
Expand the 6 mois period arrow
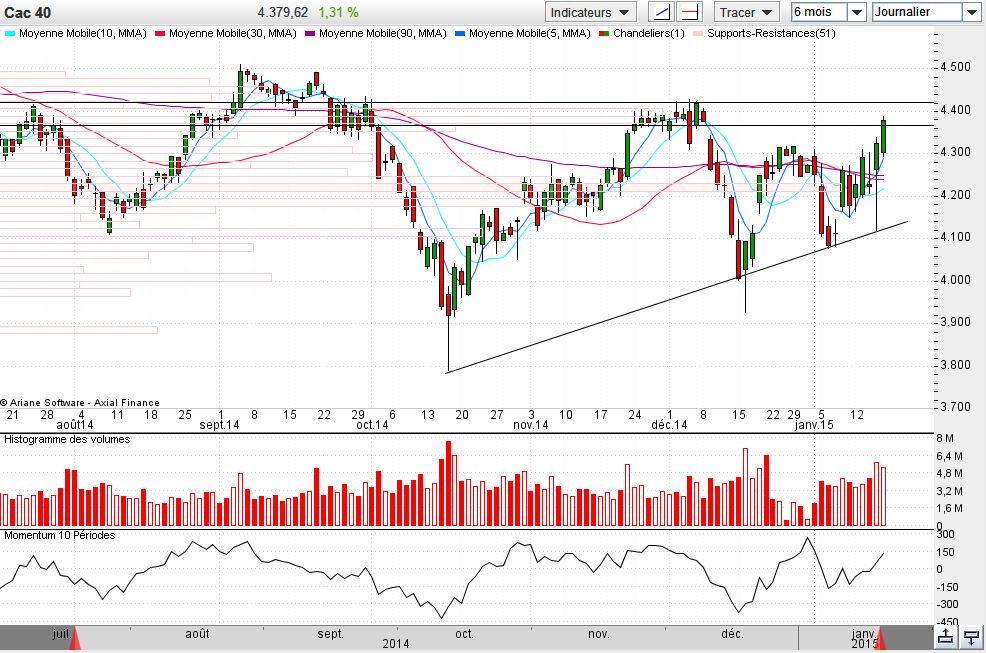pos(857,12)
